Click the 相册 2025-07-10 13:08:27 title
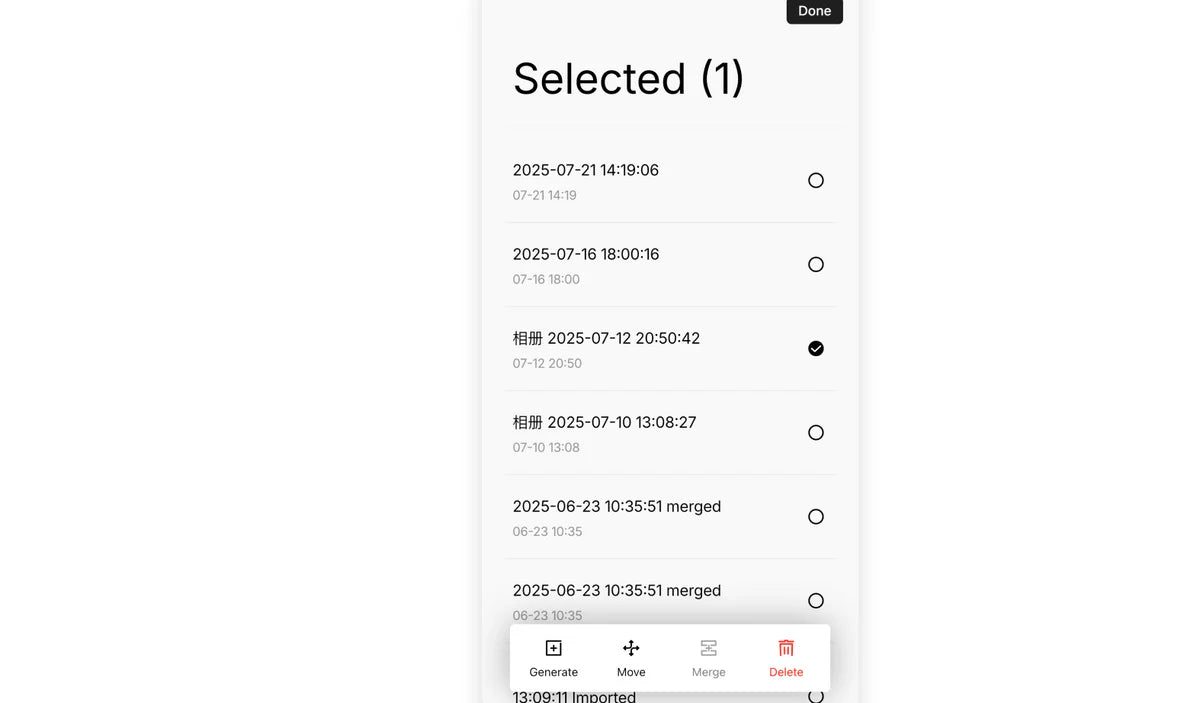 [604, 422]
